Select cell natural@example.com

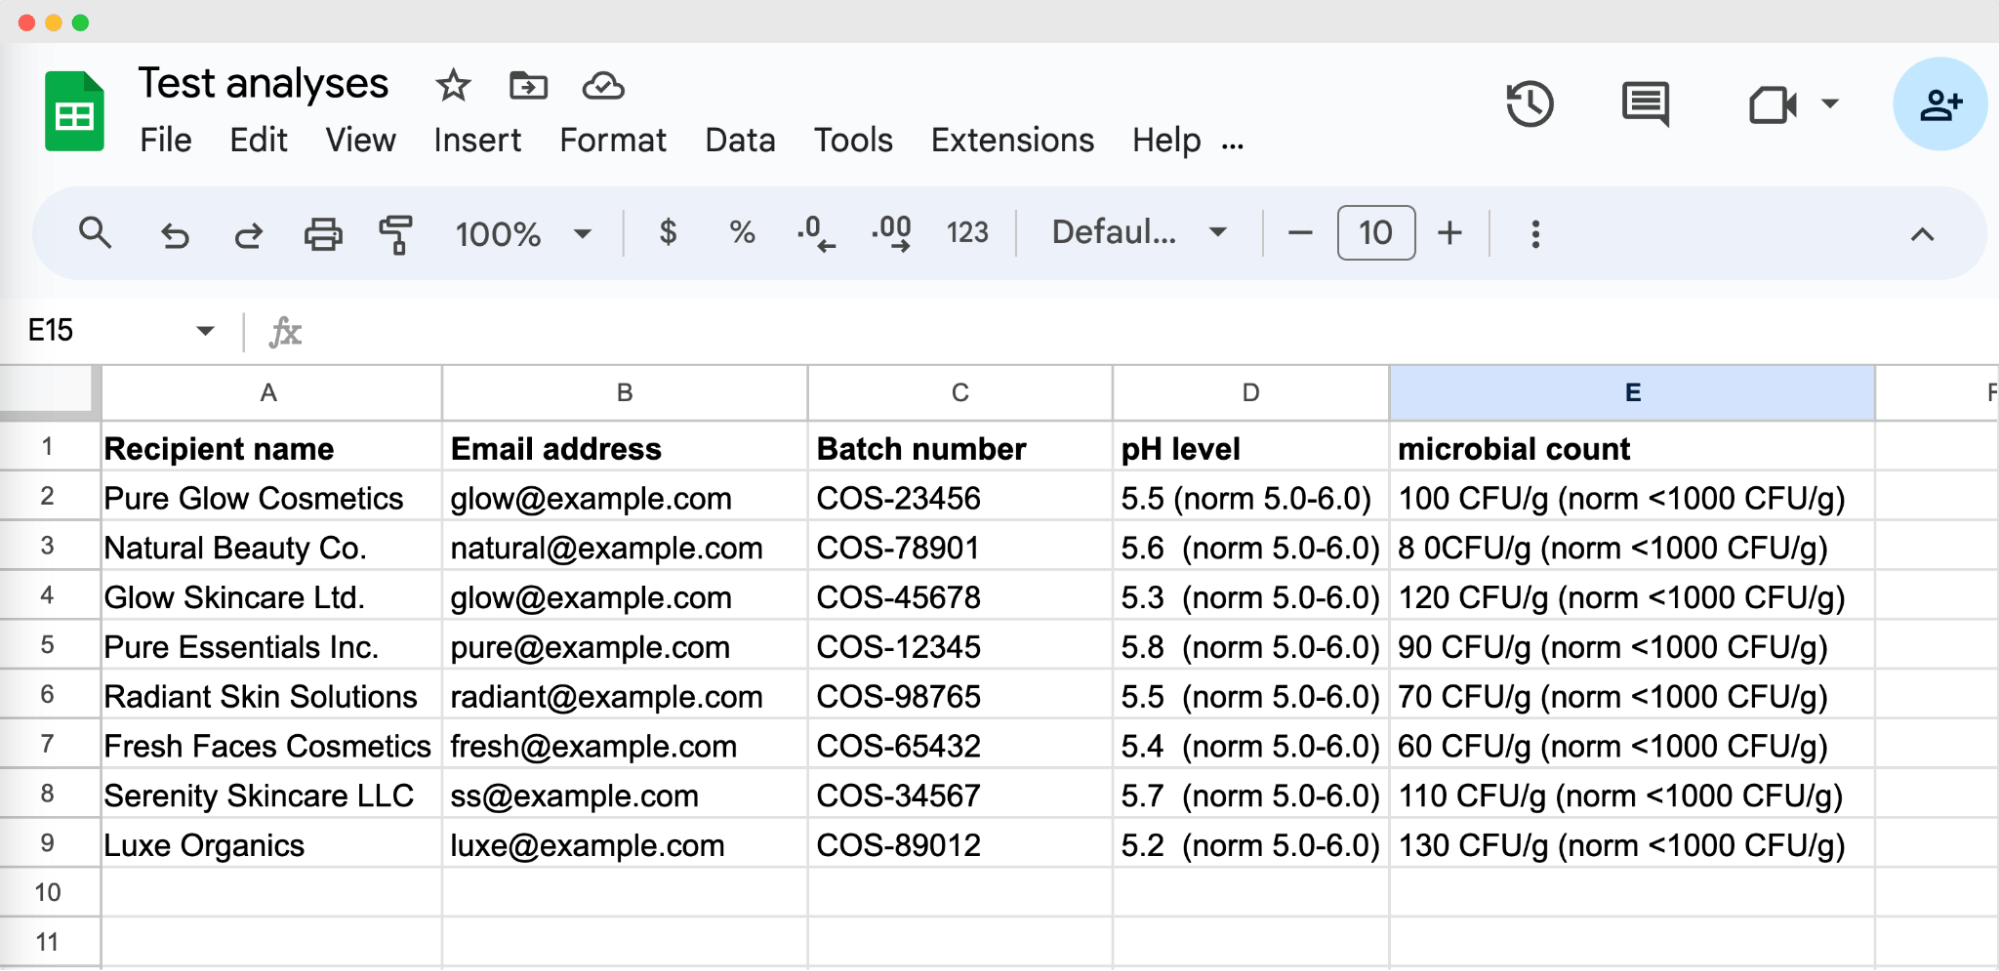pos(625,548)
